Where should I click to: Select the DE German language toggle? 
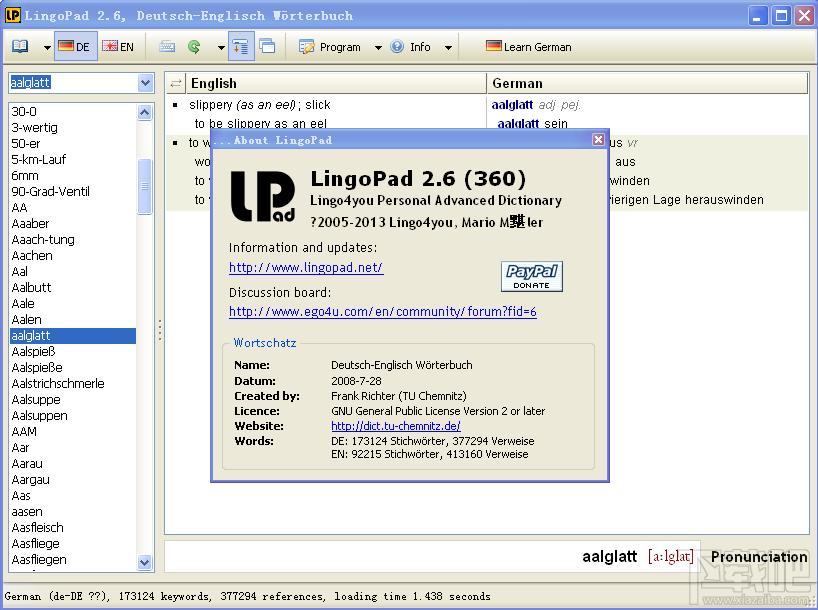pyautogui.click(x=74, y=47)
